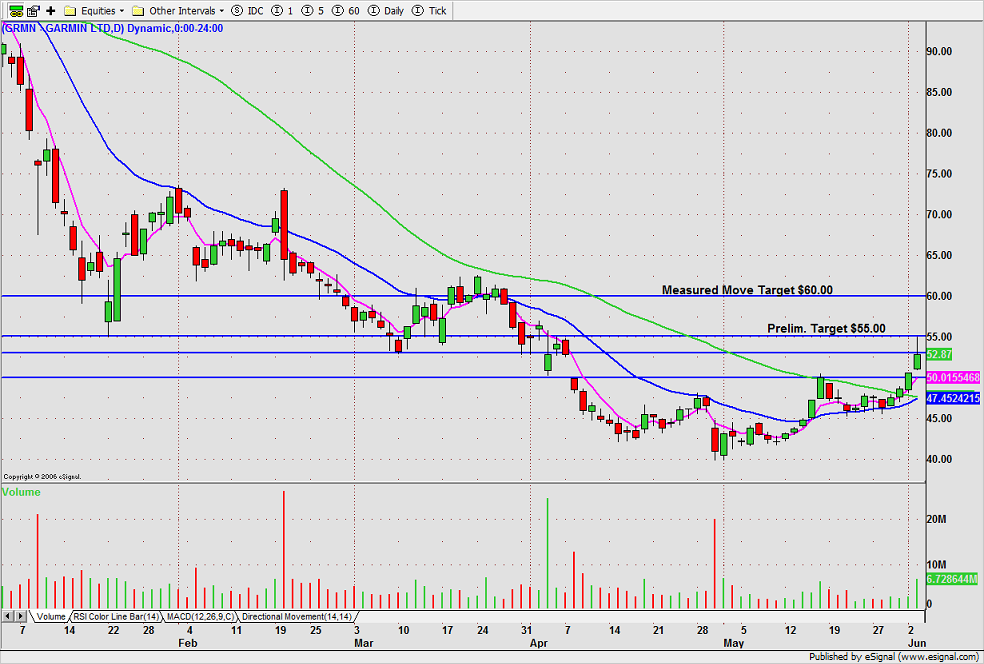The height and width of the screenshot is (664, 984).
Task: Open the RSI Color Line Bar(14) tab
Action: [x=116, y=616]
